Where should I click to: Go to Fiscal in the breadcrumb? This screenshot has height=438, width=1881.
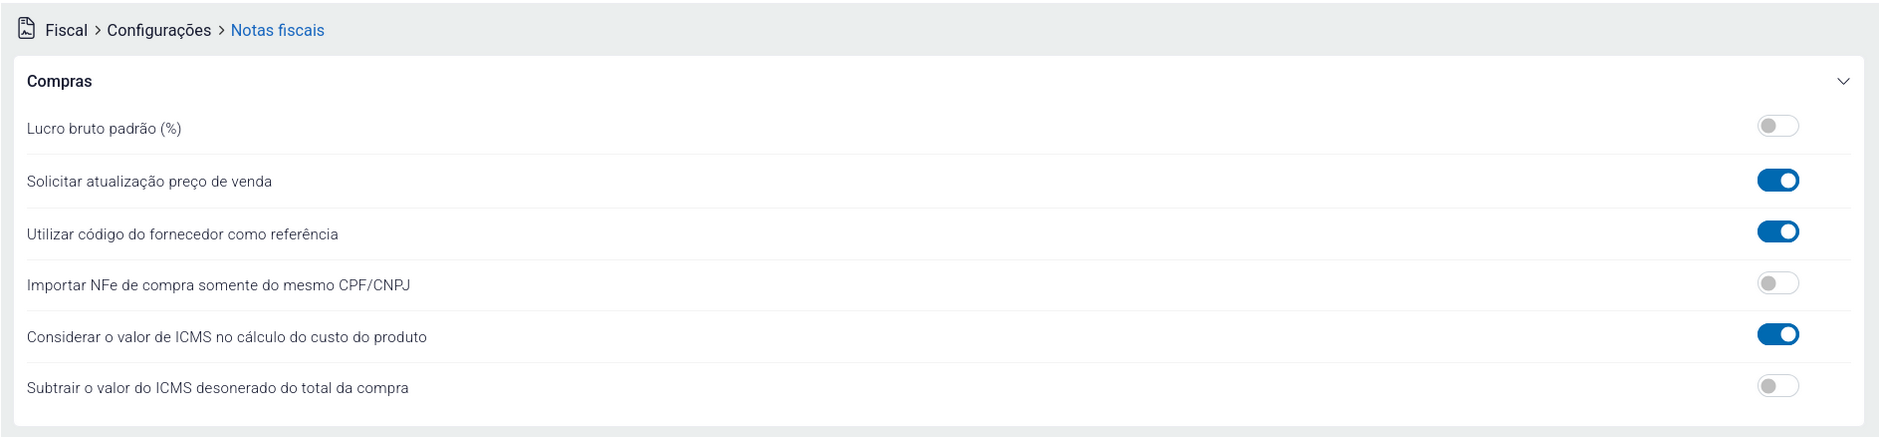tap(66, 31)
